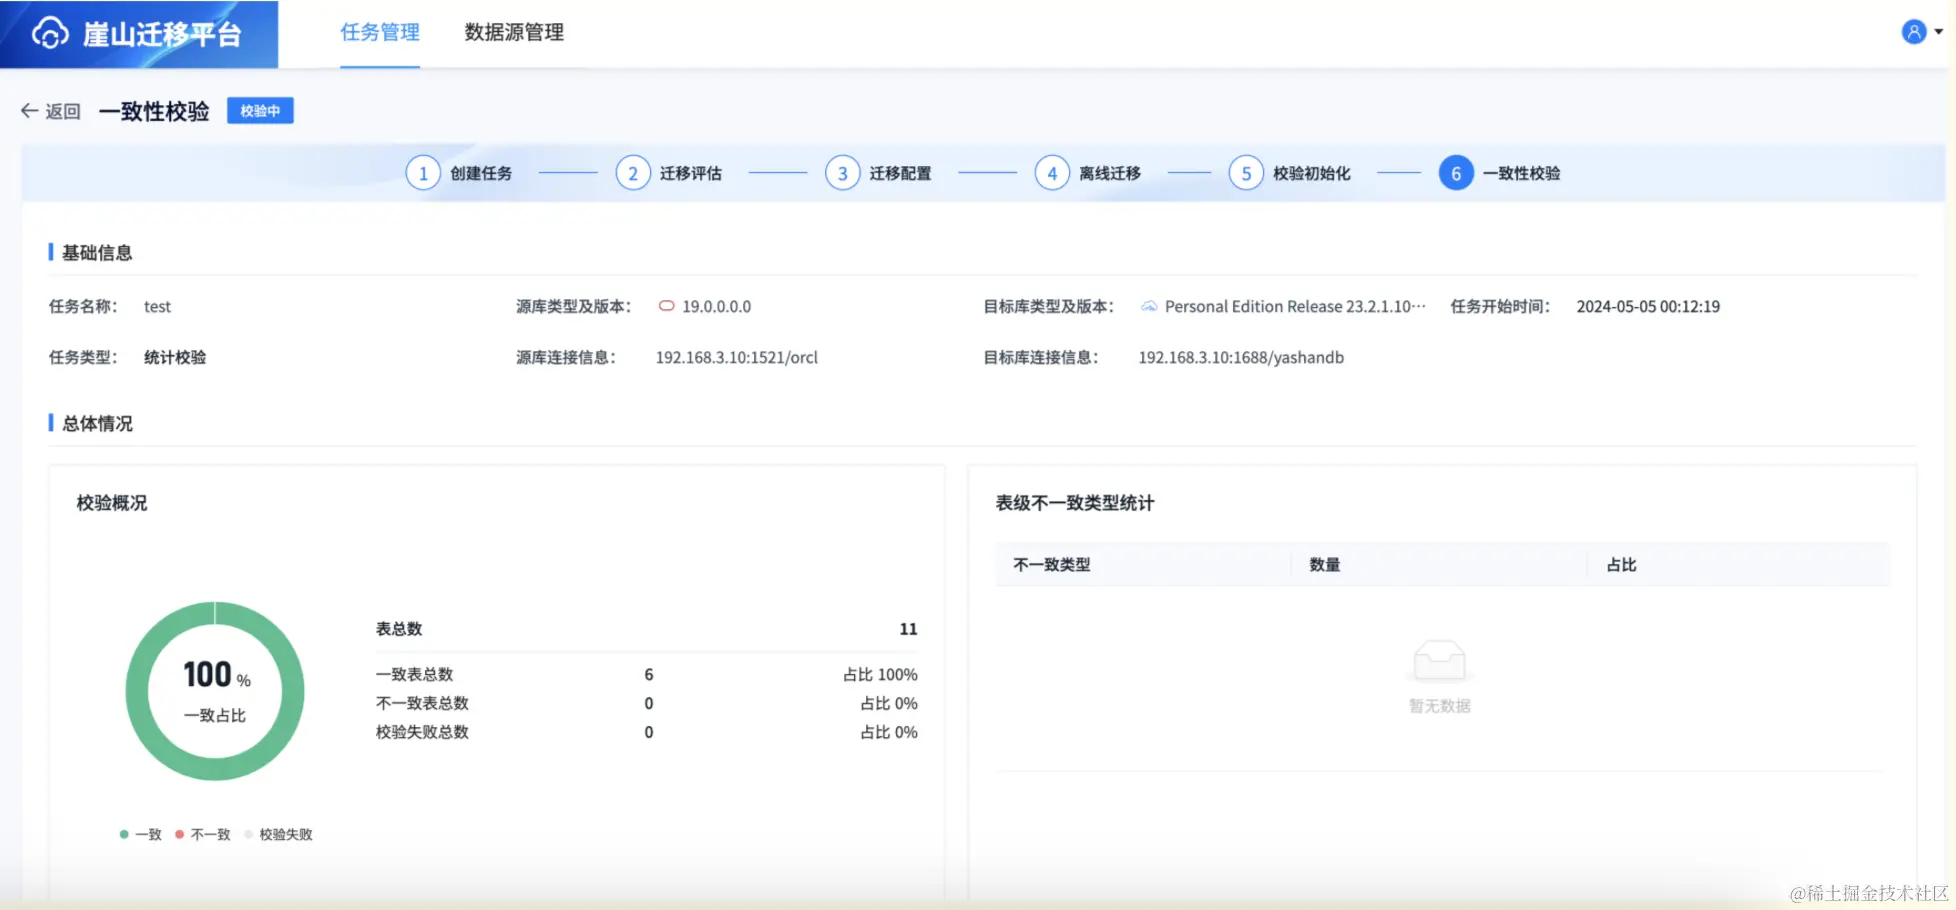The width and height of the screenshot is (1956, 910).
Task: Click the back arrow icon
Action: point(30,111)
